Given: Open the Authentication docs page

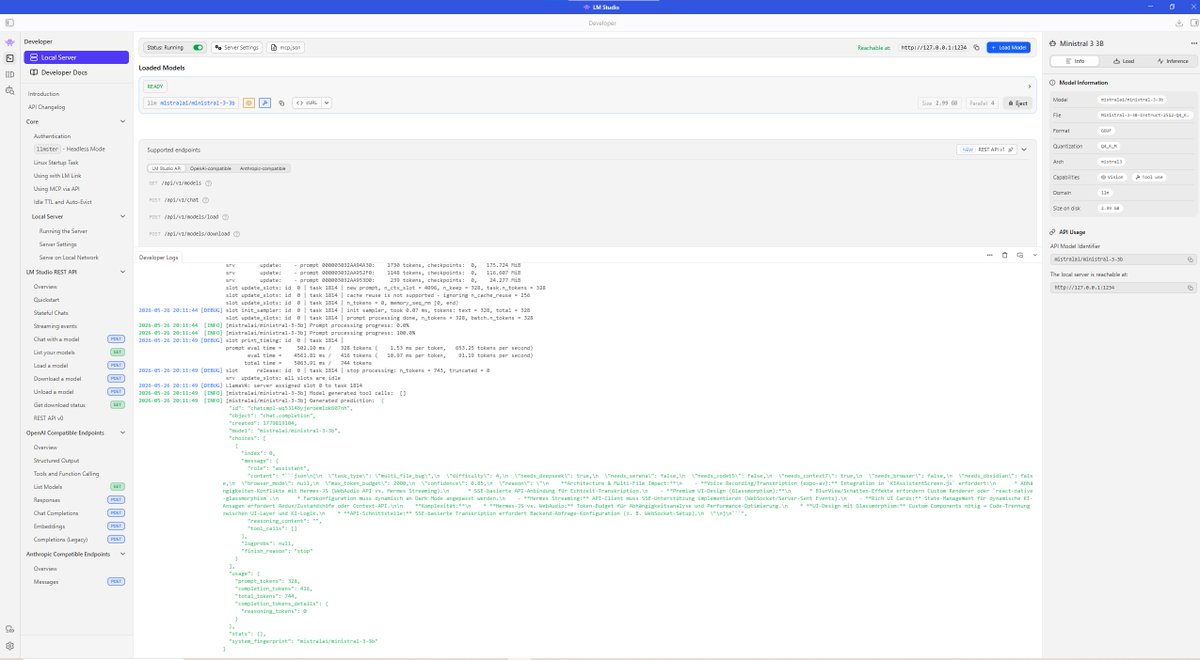Looking at the screenshot, I should [x=52, y=136].
